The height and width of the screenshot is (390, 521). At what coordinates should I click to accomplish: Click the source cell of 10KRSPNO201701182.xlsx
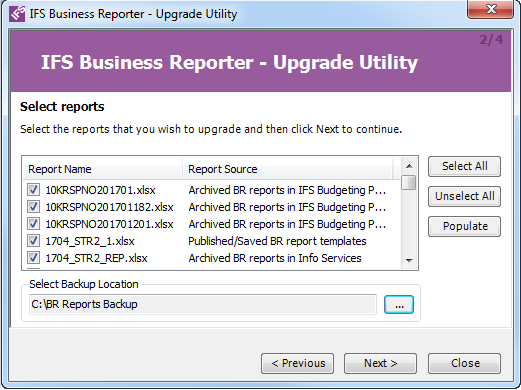(x=287, y=207)
